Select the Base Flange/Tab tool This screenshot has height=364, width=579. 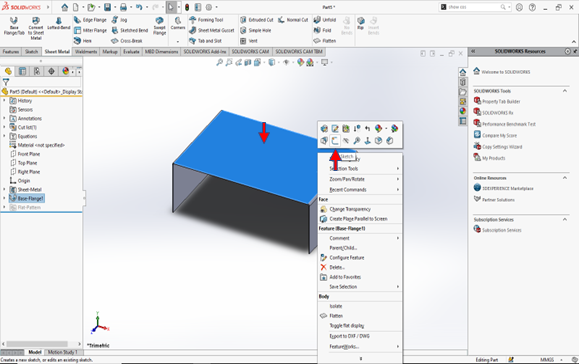pos(14,26)
